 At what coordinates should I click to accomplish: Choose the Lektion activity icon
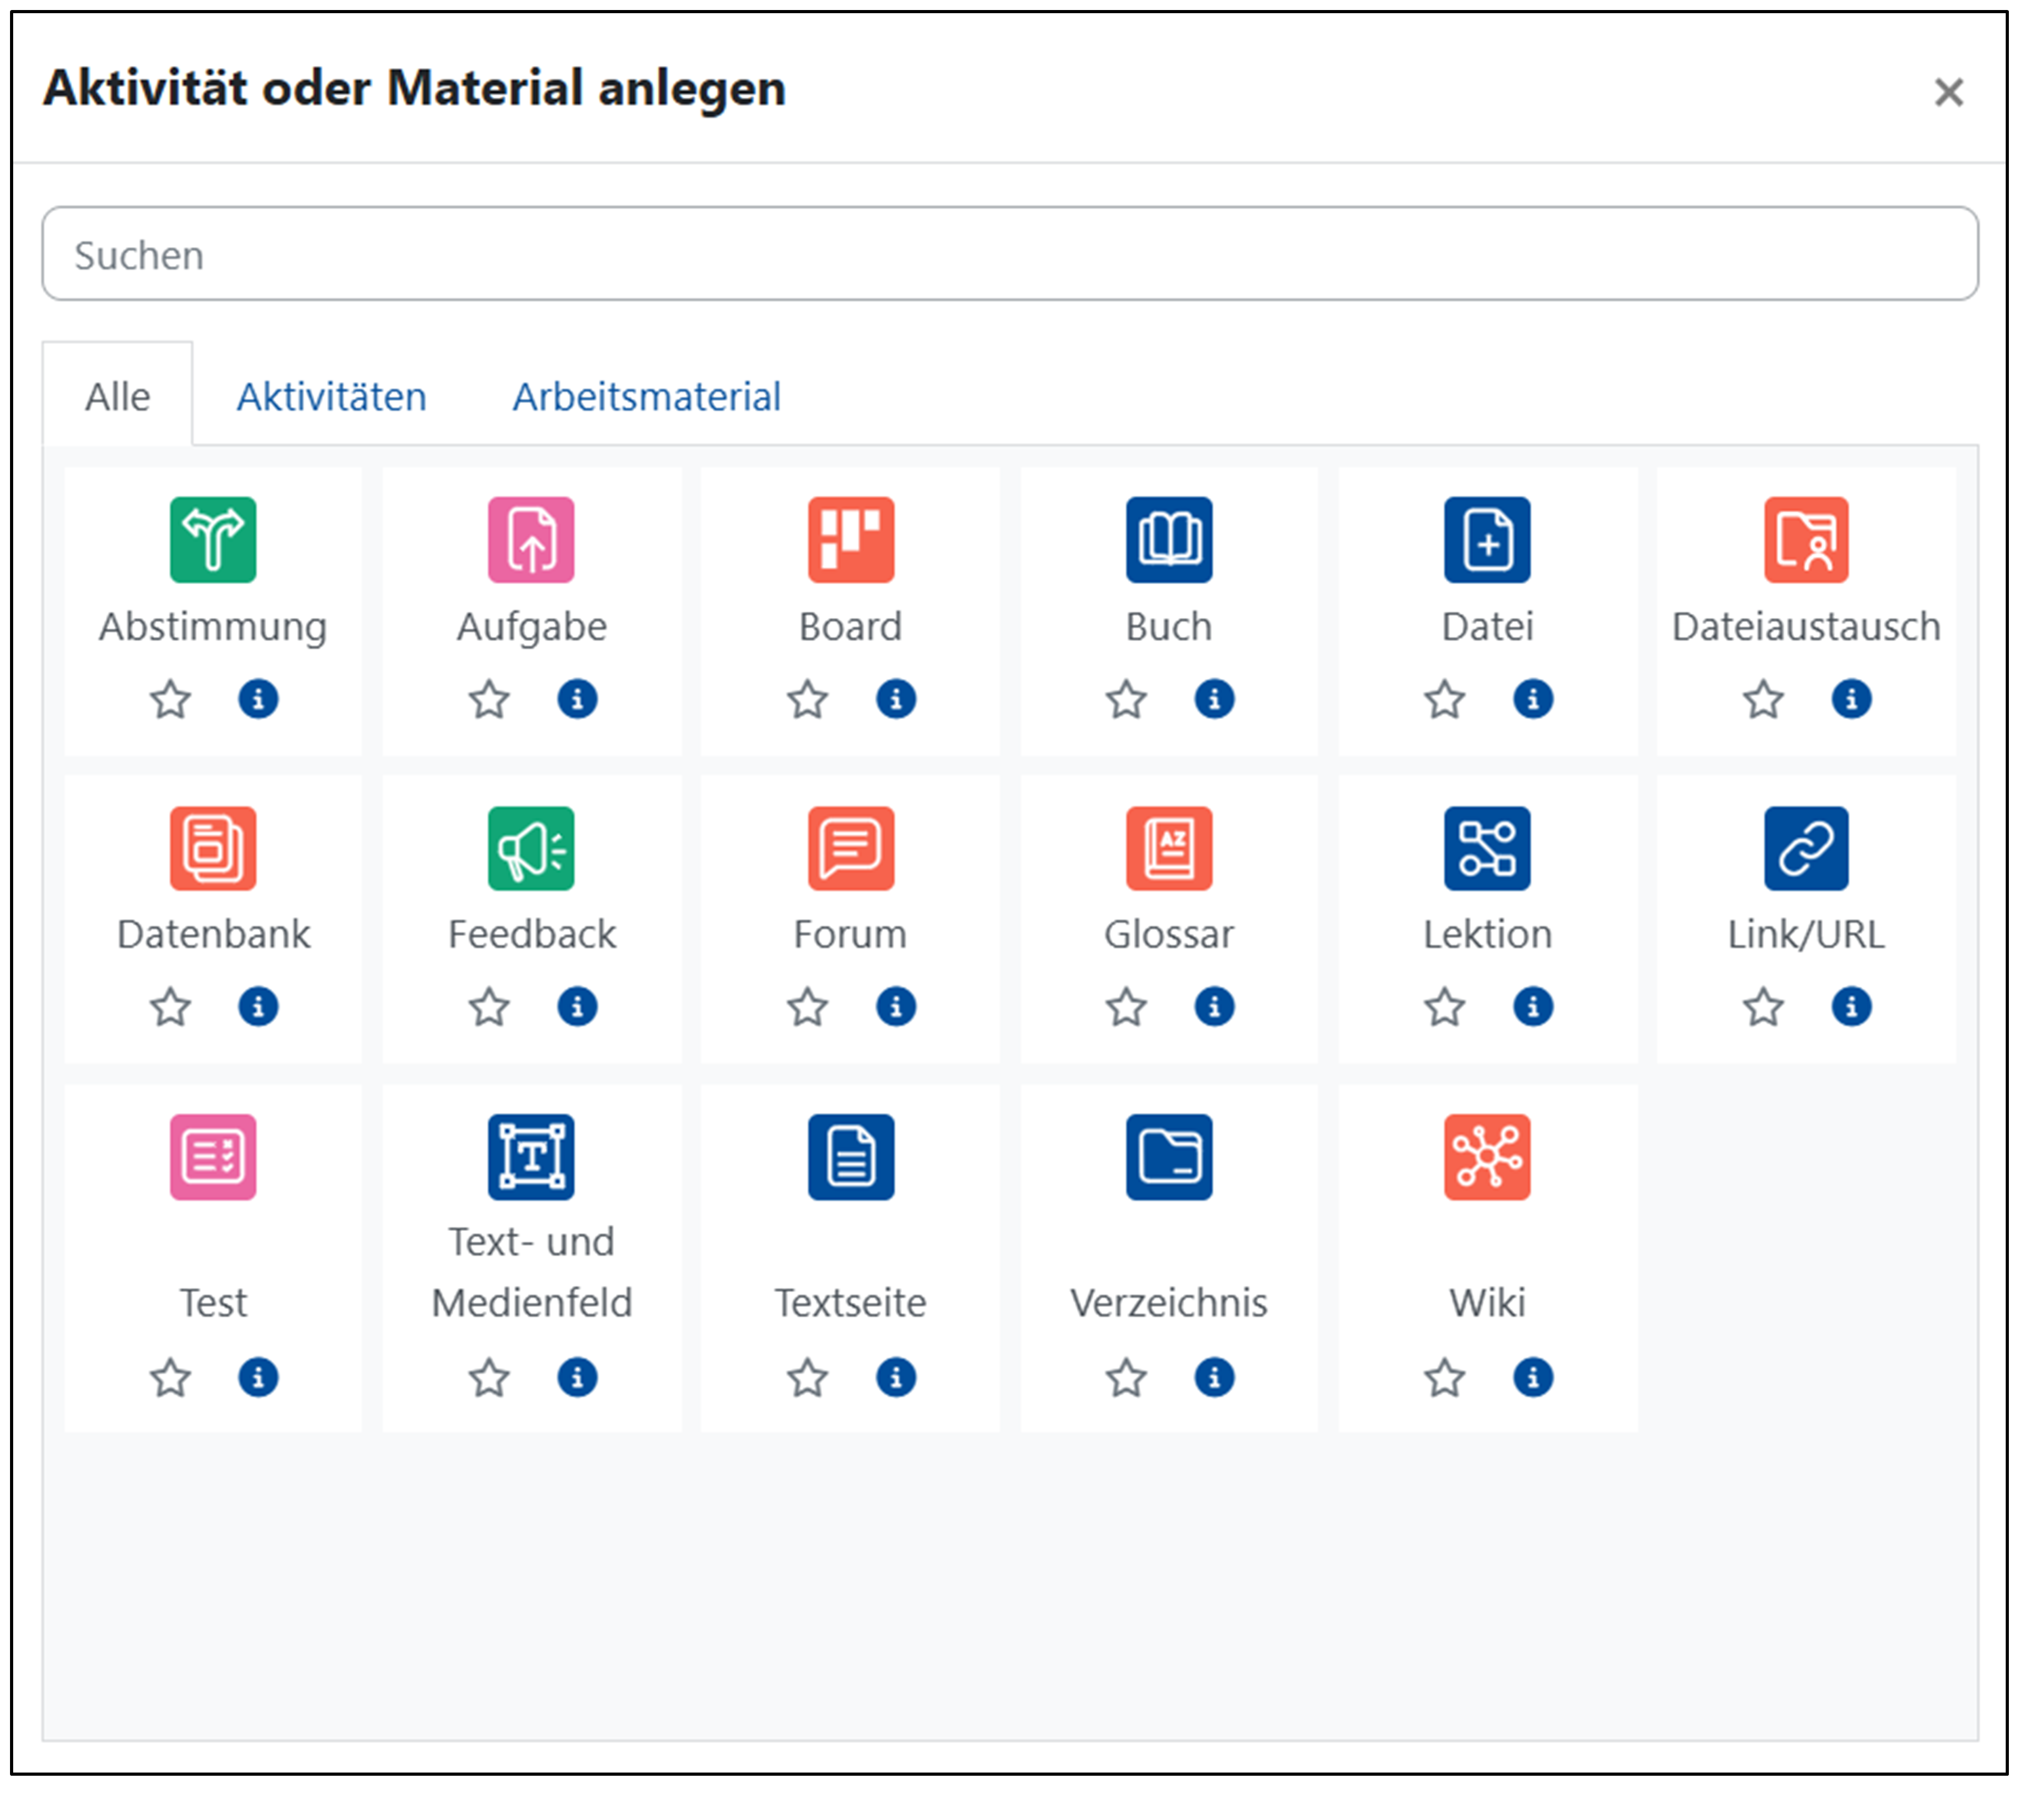pyautogui.click(x=1487, y=848)
